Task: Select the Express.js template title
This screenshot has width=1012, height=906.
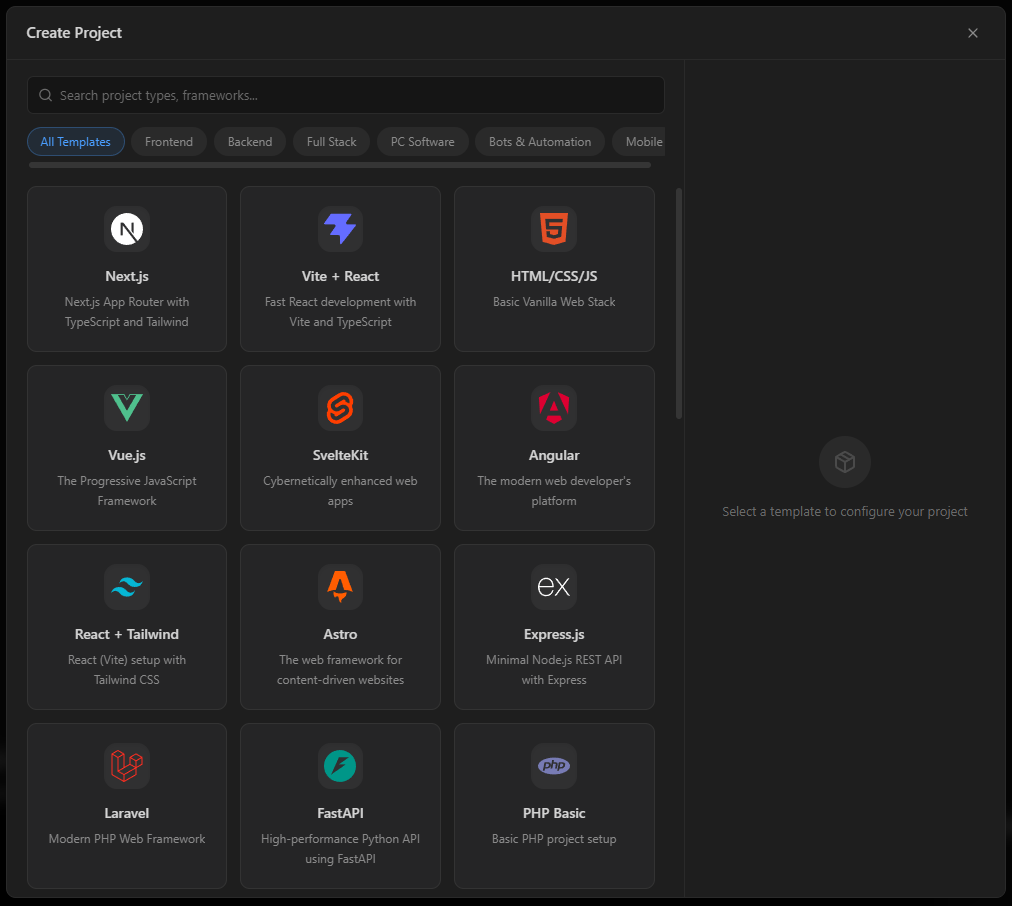Action: [554, 634]
